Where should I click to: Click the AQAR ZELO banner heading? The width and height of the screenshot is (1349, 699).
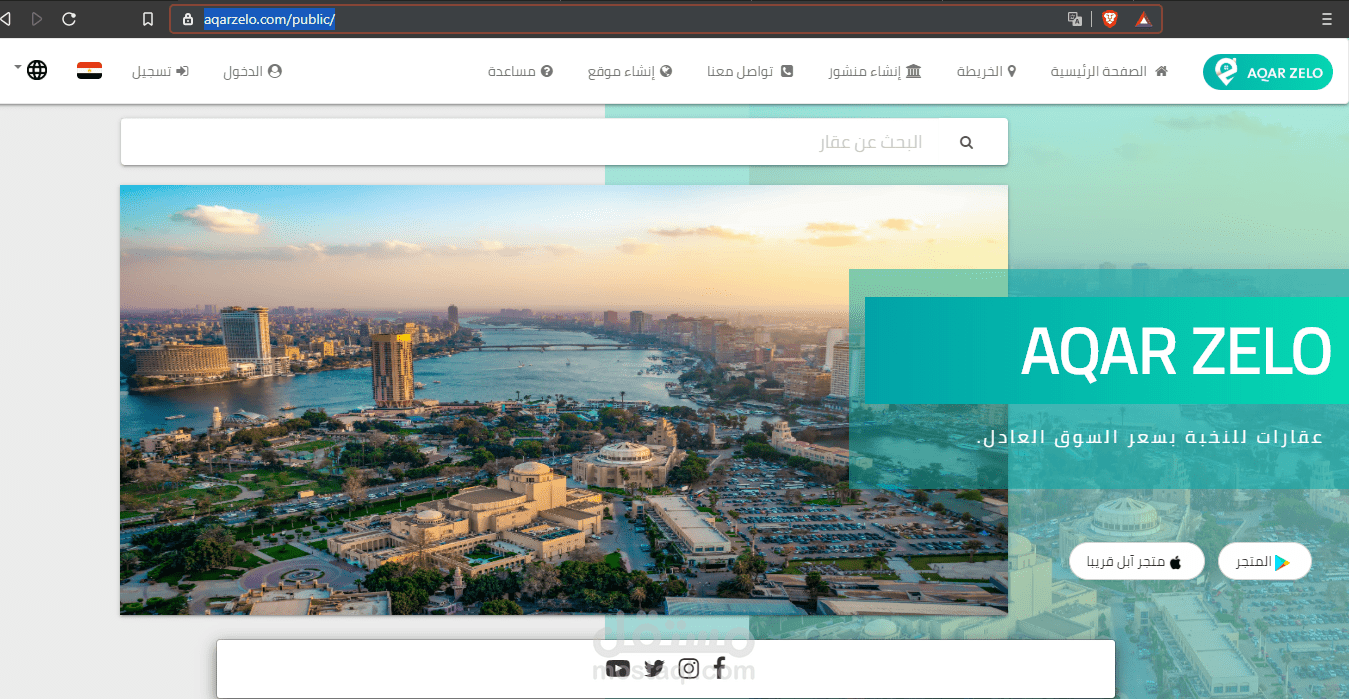point(1175,351)
